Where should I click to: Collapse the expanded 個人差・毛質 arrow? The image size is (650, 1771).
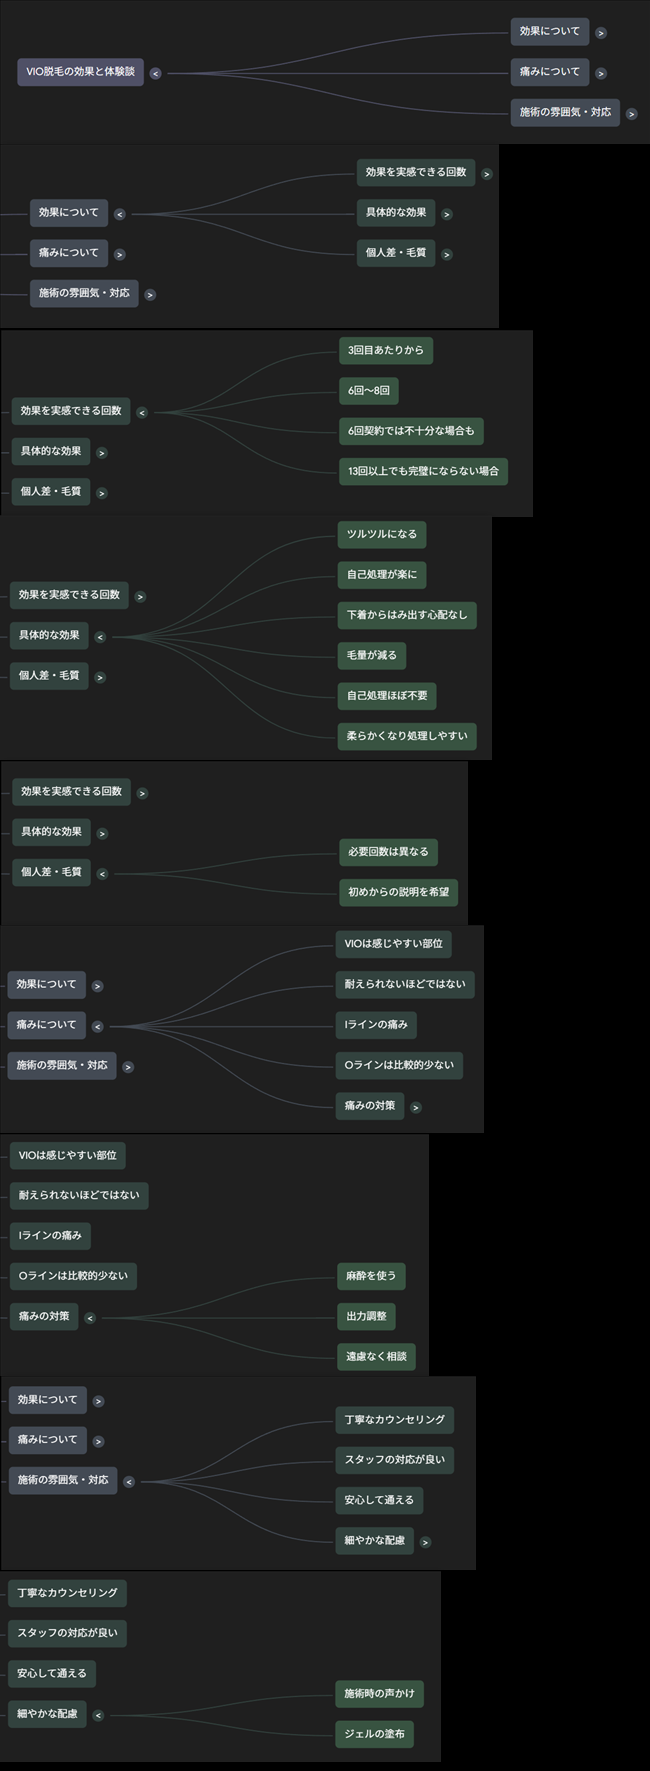[102, 874]
